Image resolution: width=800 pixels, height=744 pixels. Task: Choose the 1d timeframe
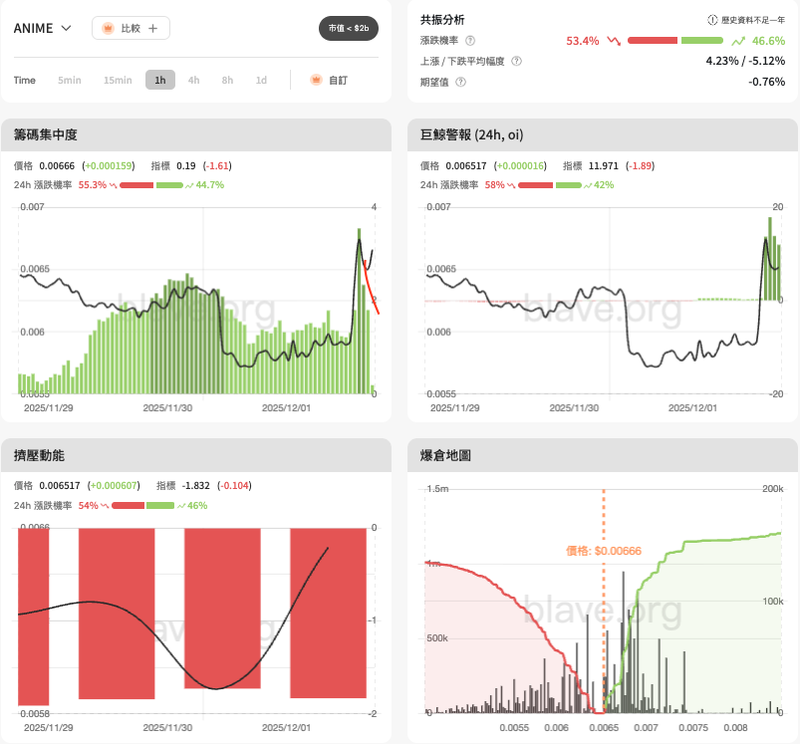click(x=261, y=80)
